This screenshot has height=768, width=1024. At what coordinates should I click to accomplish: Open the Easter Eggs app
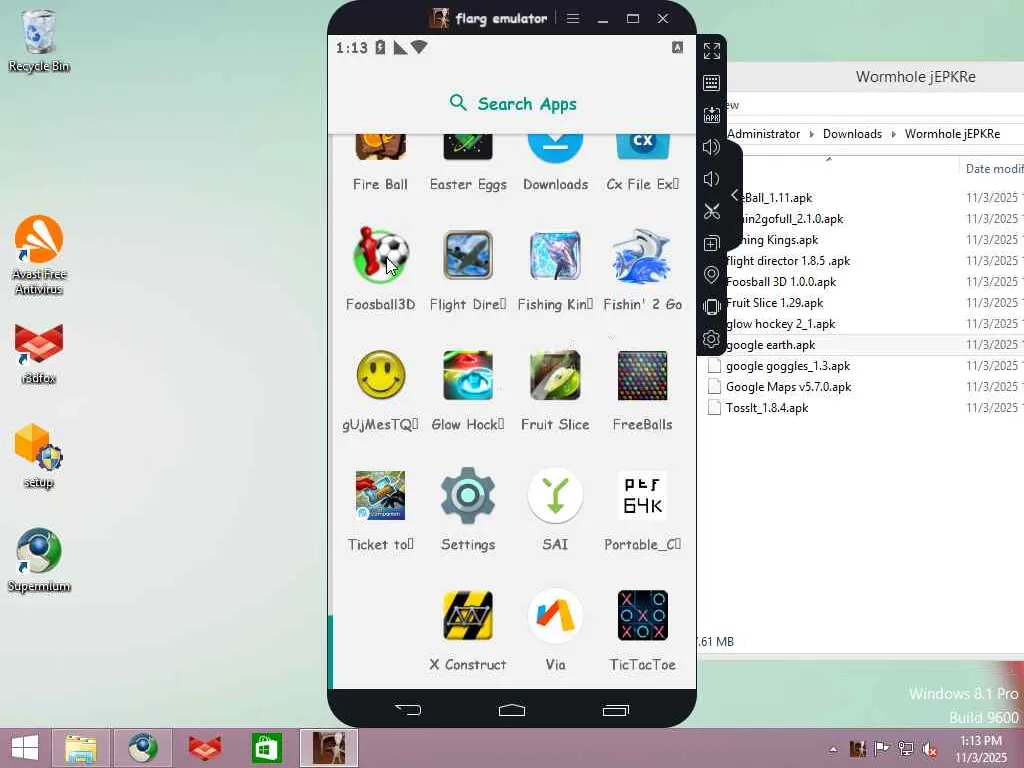[468, 146]
